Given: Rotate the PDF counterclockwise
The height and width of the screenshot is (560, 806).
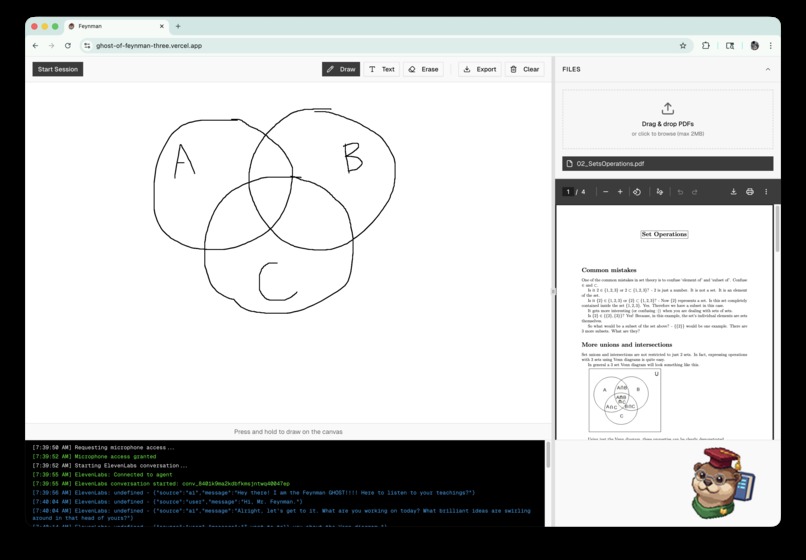Looking at the screenshot, I should click(637, 192).
